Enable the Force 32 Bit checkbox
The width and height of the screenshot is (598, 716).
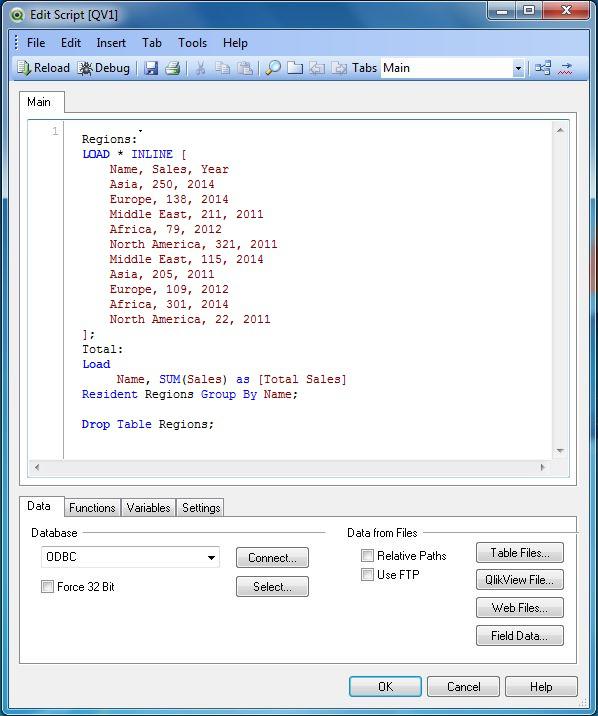tap(47, 586)
